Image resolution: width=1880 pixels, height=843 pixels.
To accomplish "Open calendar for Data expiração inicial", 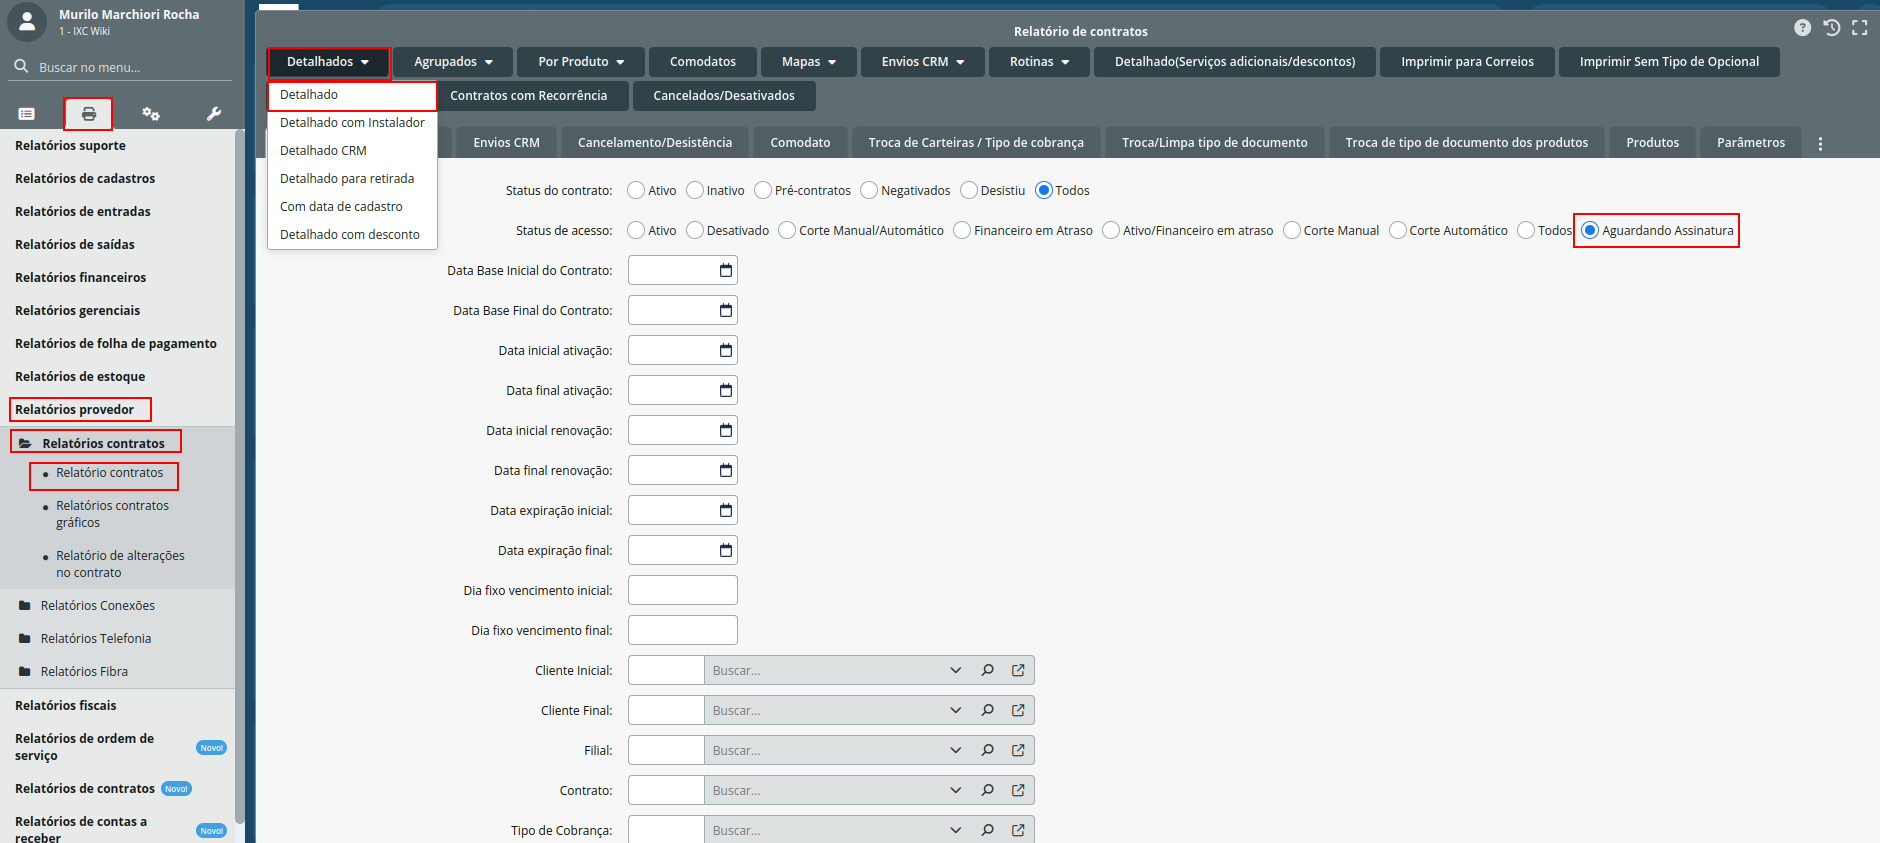I will tap(726, 510).
